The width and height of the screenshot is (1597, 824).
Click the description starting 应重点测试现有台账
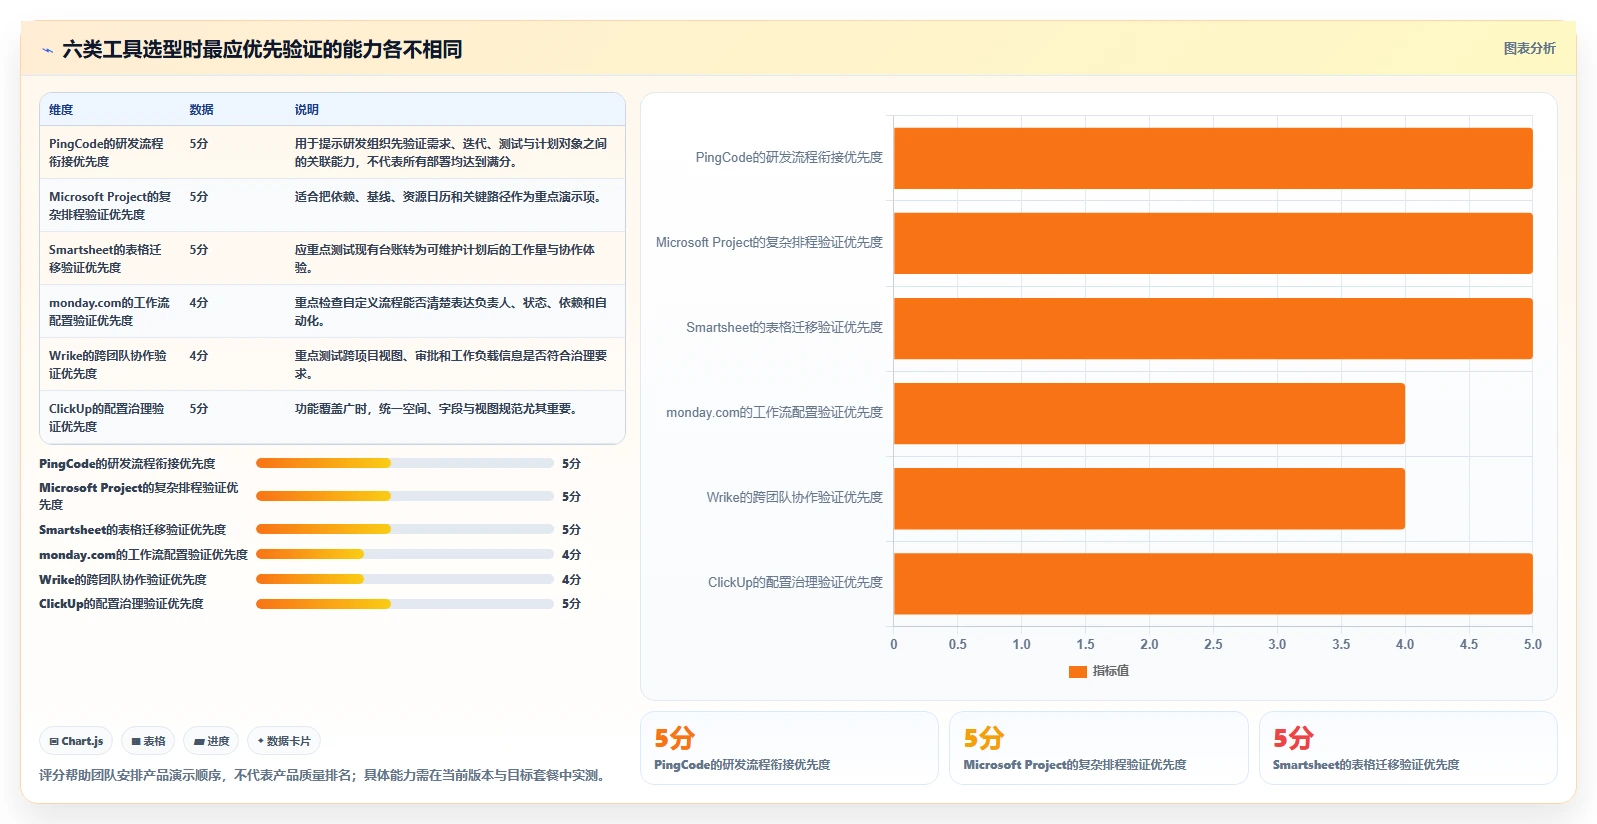445,258
